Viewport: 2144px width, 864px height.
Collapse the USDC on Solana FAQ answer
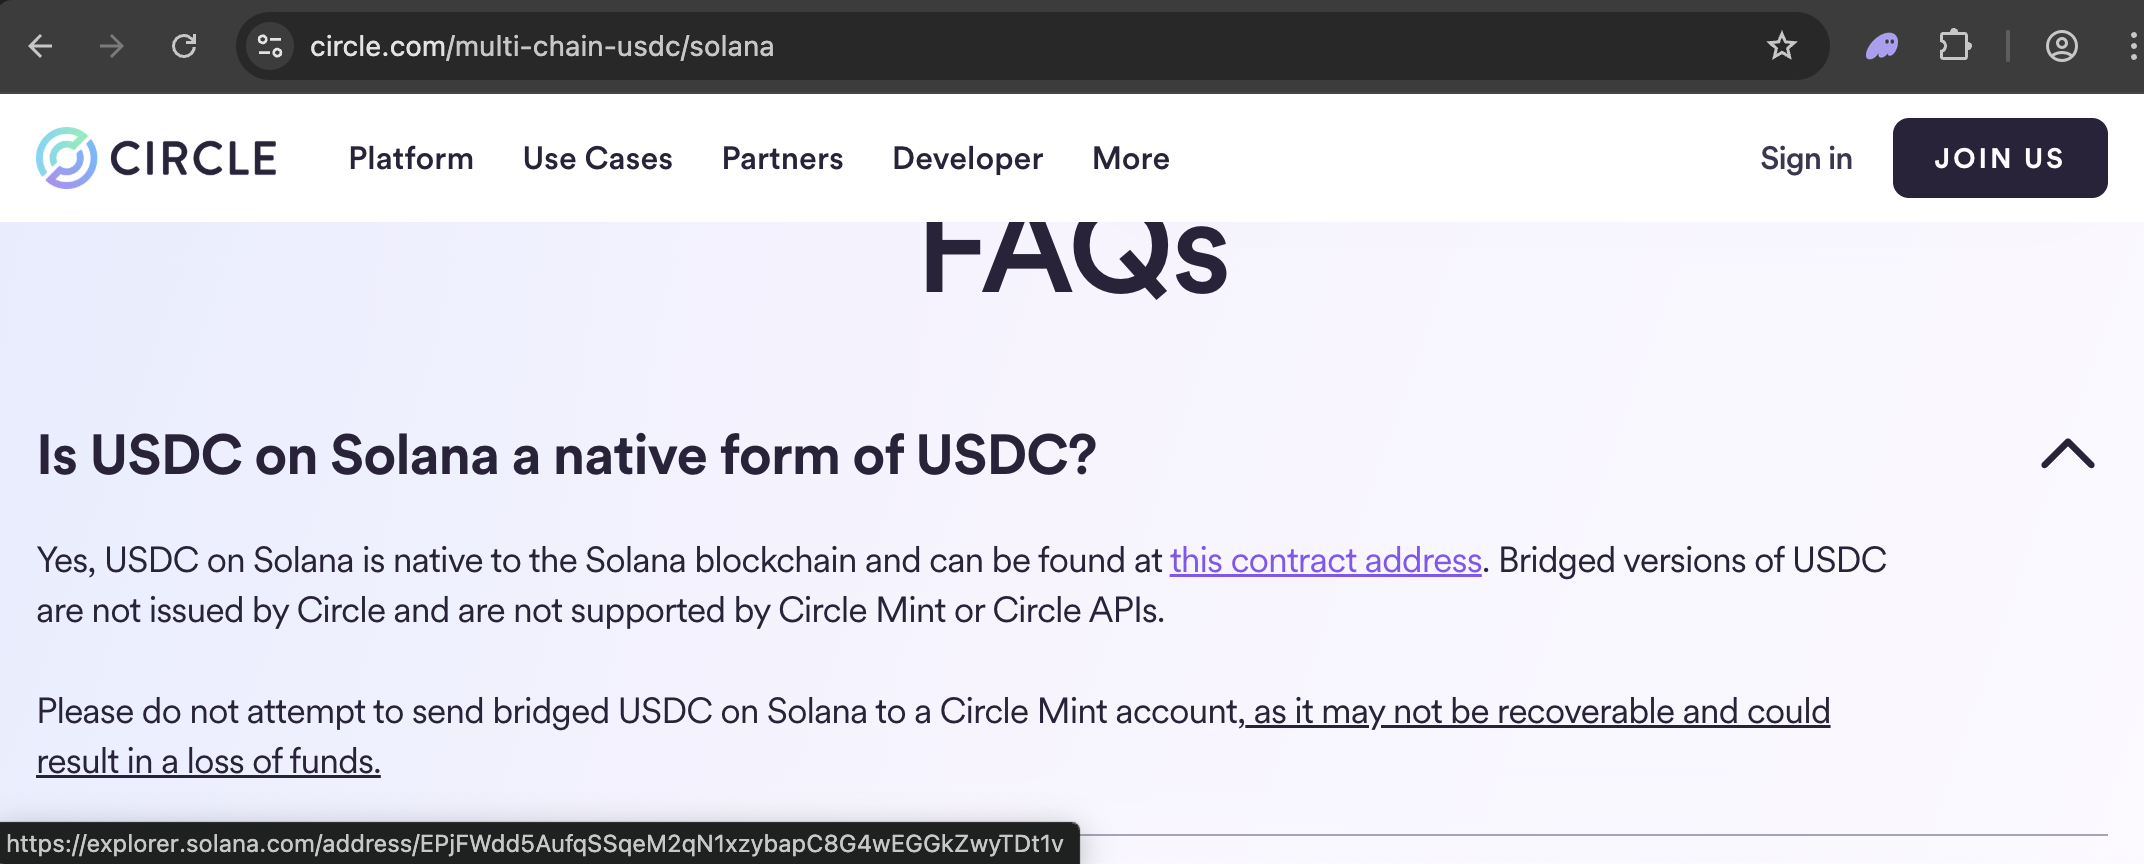2069,456
